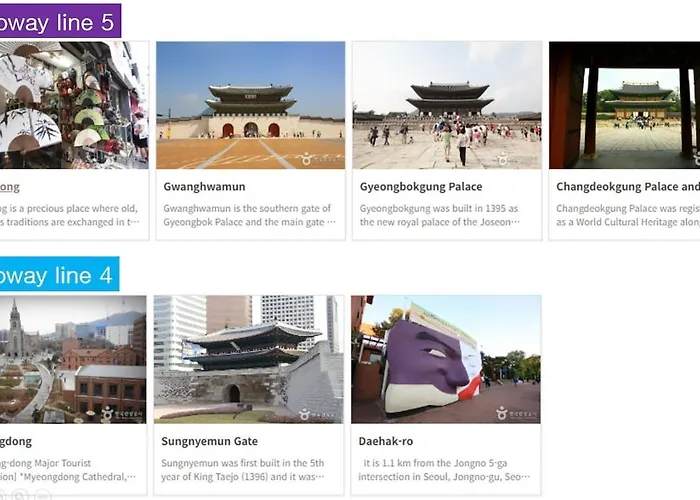Click the Changdeokgung Palace title link
Screen dimensions: 700x500
click(628, 187)
